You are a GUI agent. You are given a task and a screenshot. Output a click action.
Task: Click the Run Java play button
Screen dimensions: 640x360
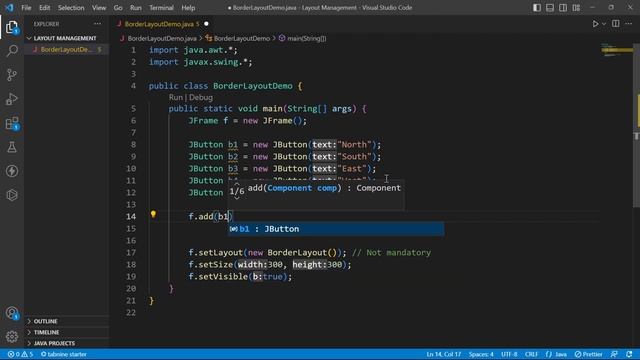click(596, 24)
